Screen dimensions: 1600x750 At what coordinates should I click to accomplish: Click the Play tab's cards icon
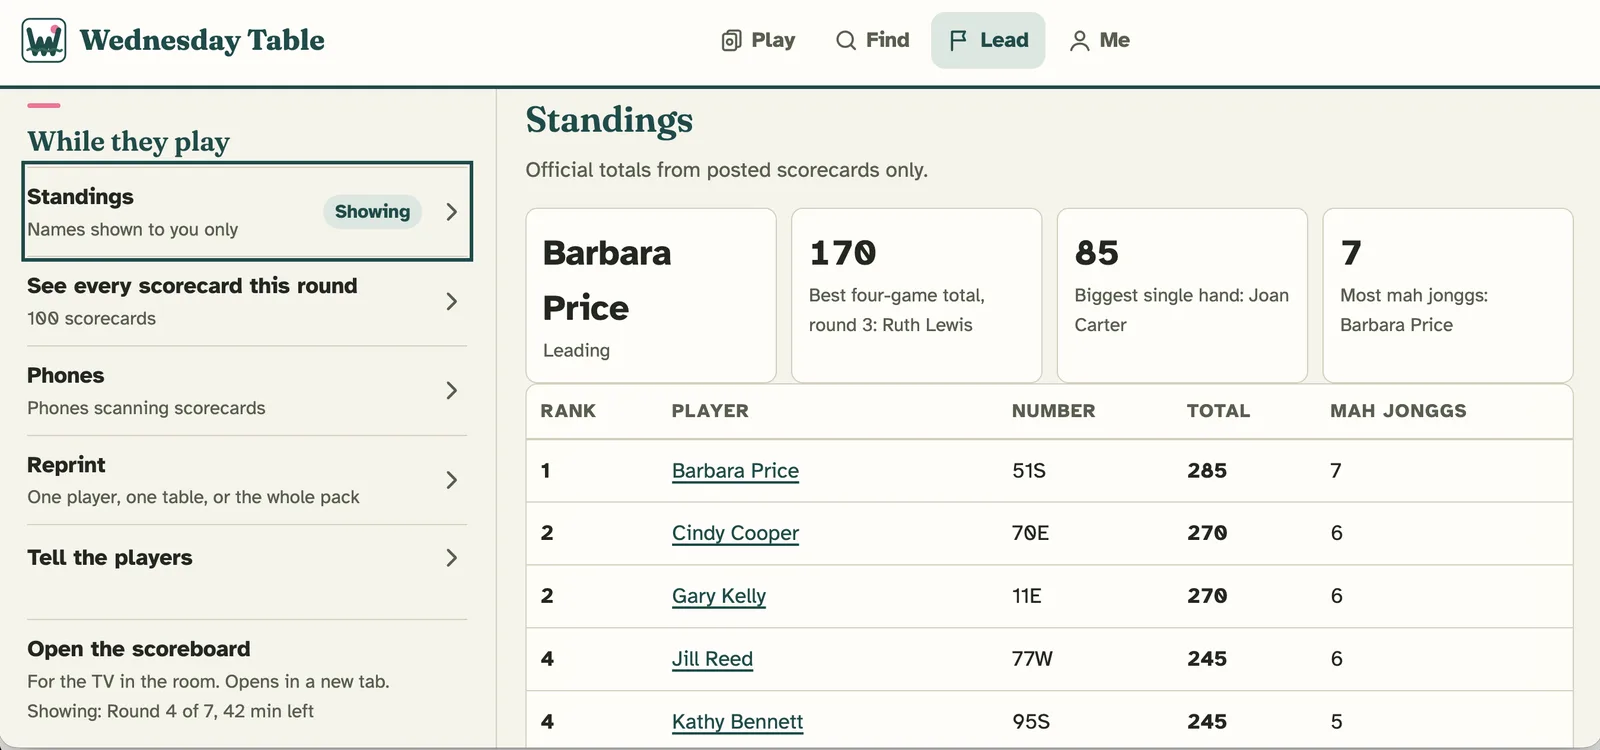click(x=731, y=40)
